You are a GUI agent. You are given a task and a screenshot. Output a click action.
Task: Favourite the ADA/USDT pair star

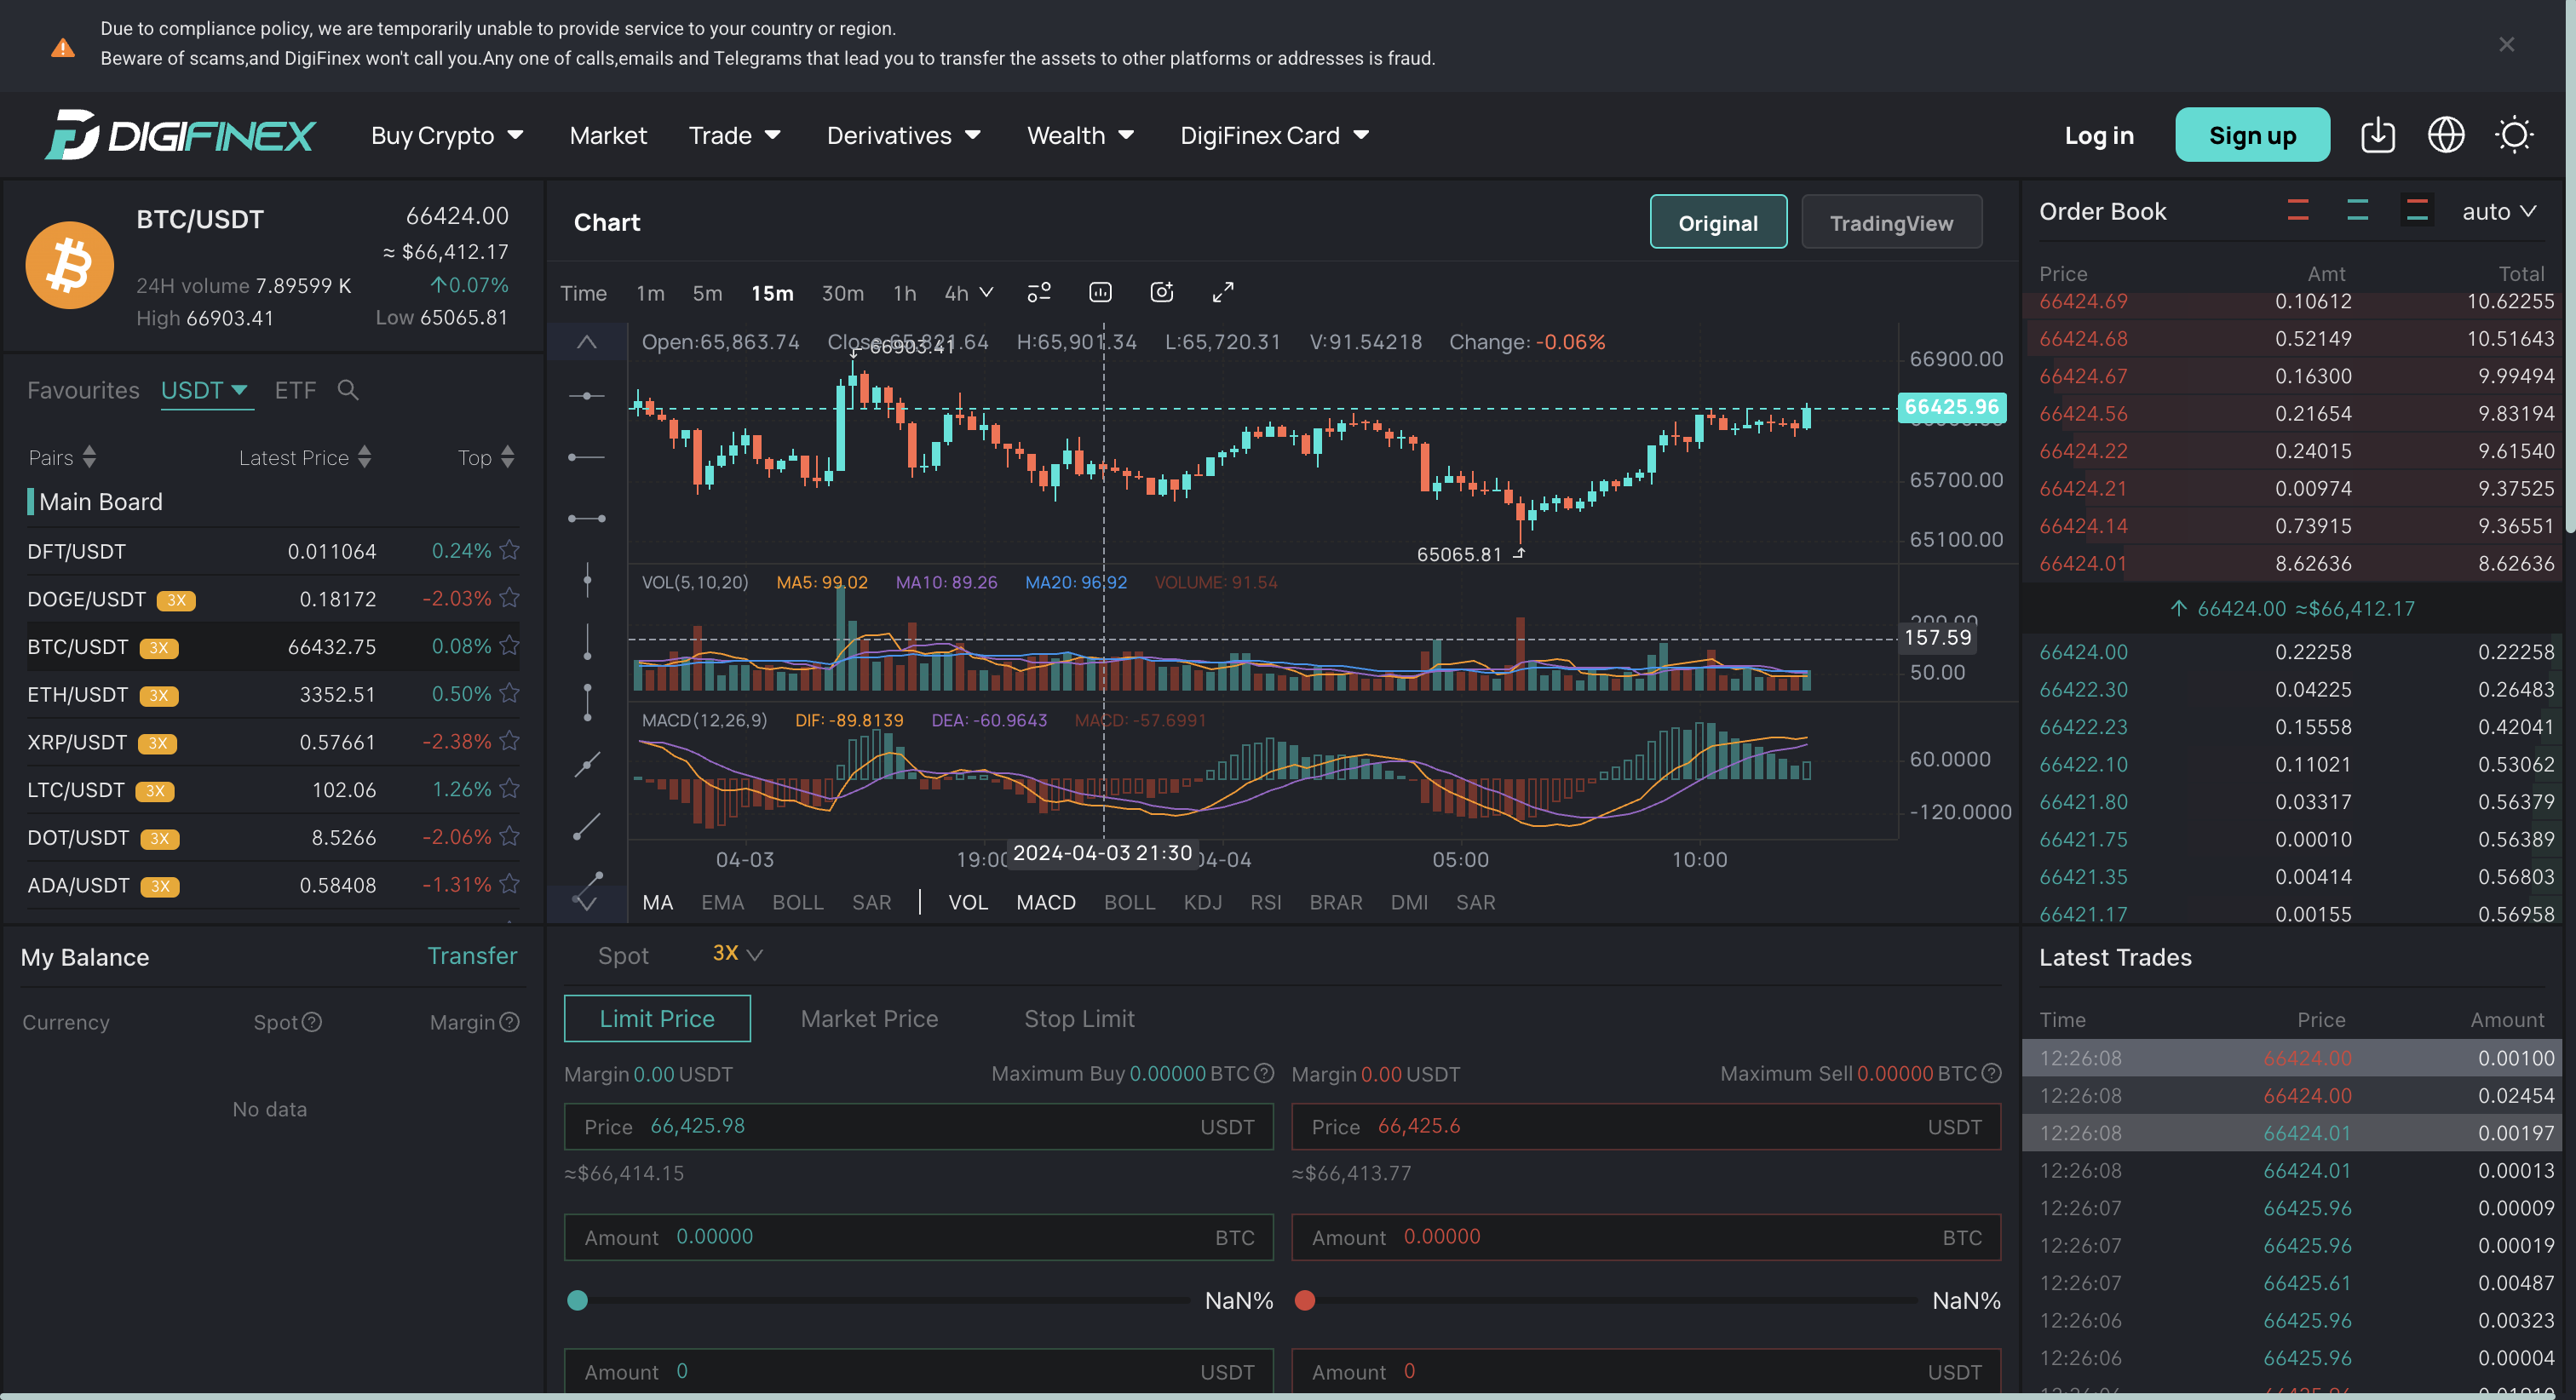pos(509,884)
